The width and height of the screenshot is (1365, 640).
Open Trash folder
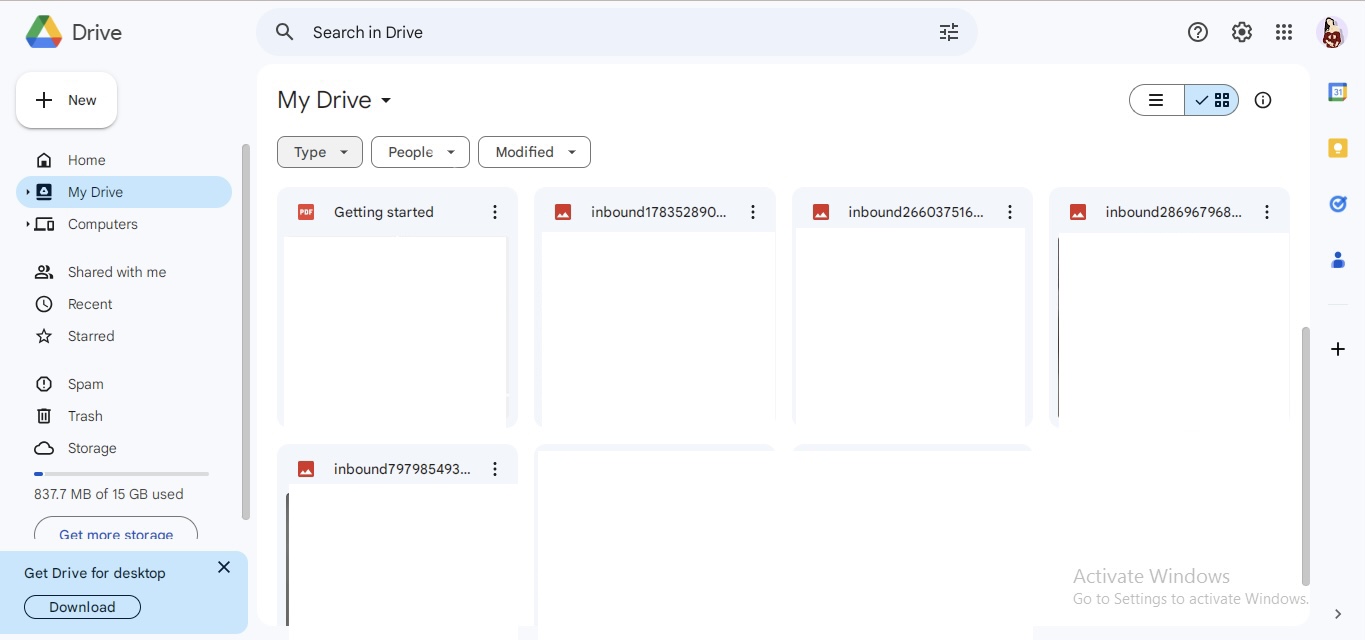tap(124, 416)
